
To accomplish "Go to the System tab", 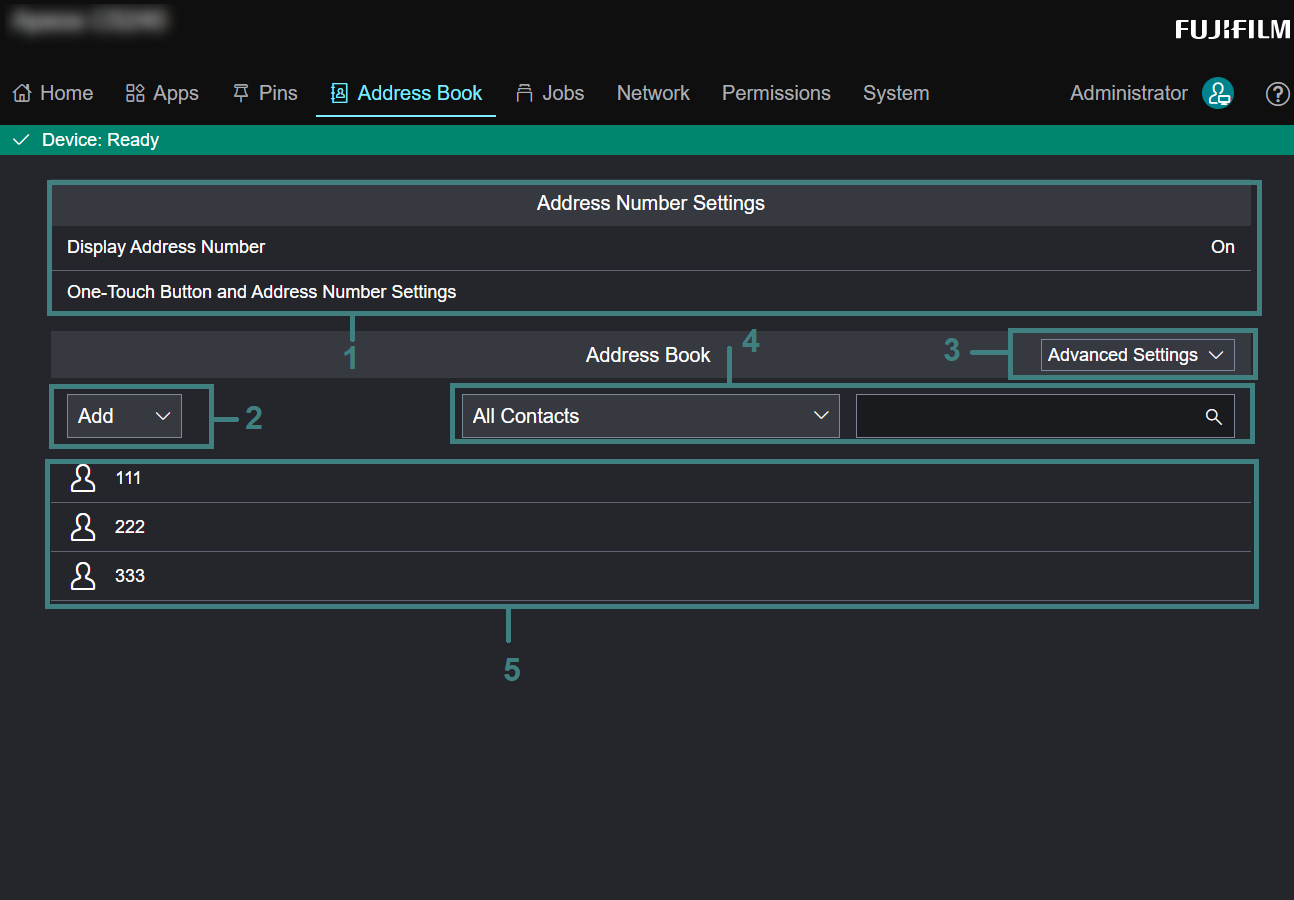I will click(896, 93).
